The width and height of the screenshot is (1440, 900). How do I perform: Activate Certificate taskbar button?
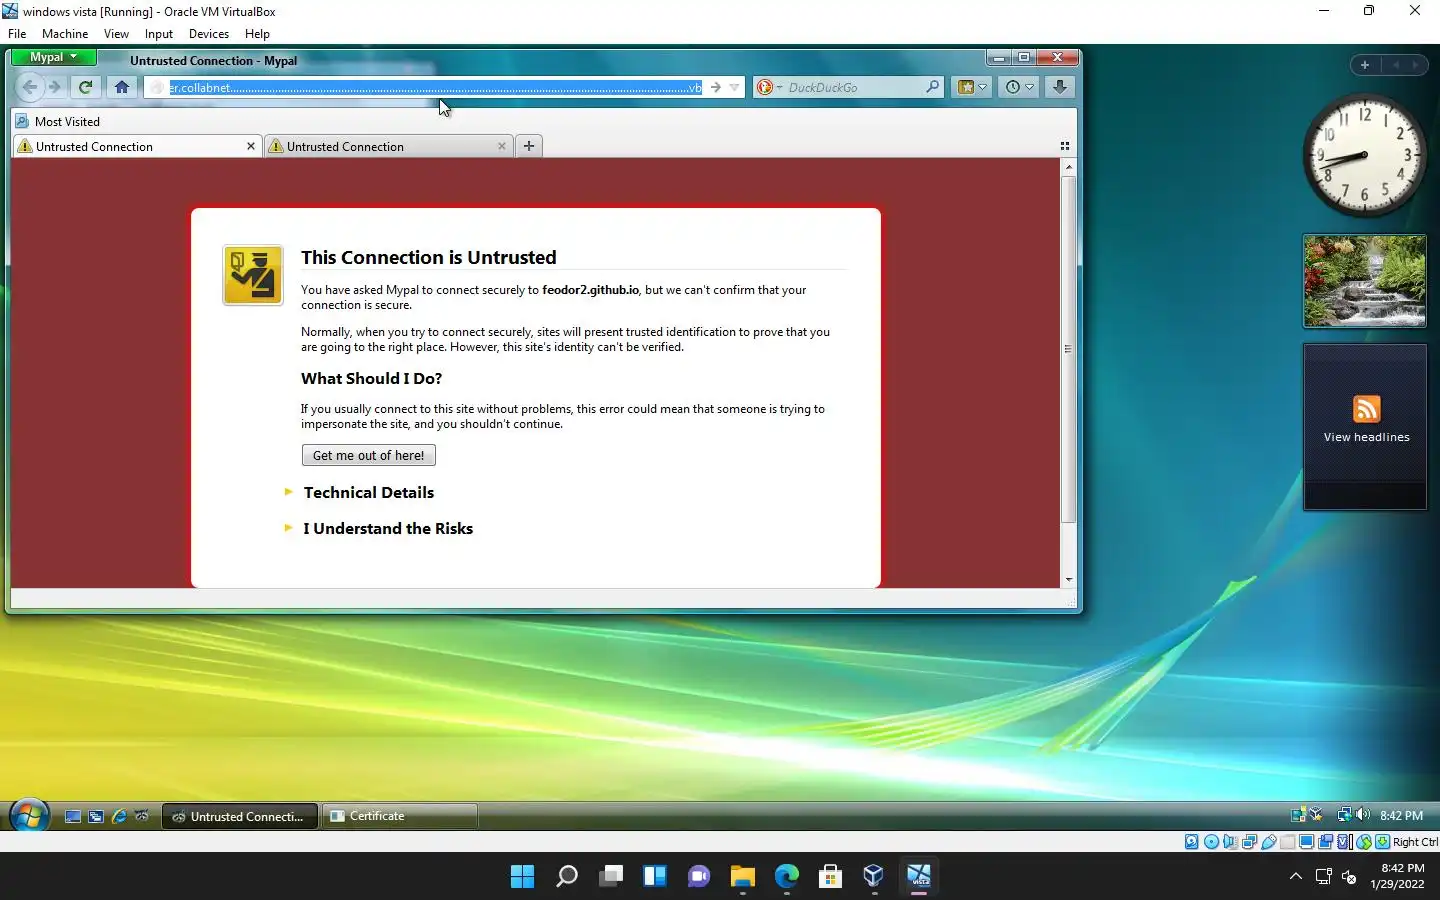point(399,816)
